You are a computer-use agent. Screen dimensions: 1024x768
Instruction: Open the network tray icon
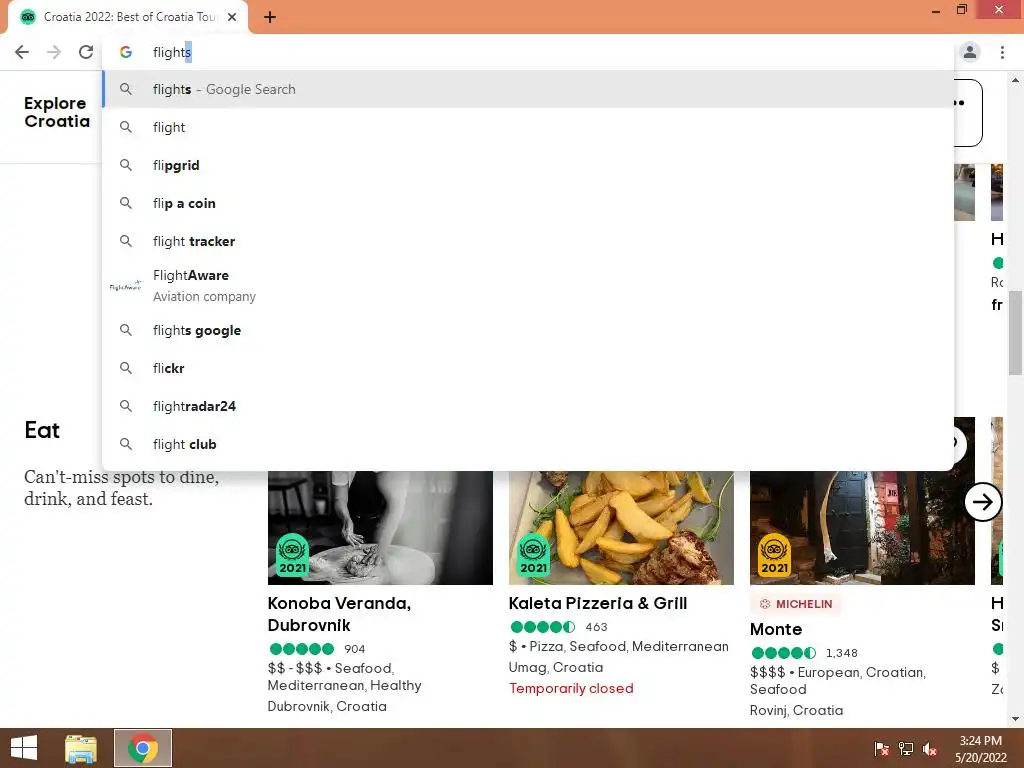[x=906, y=749]
